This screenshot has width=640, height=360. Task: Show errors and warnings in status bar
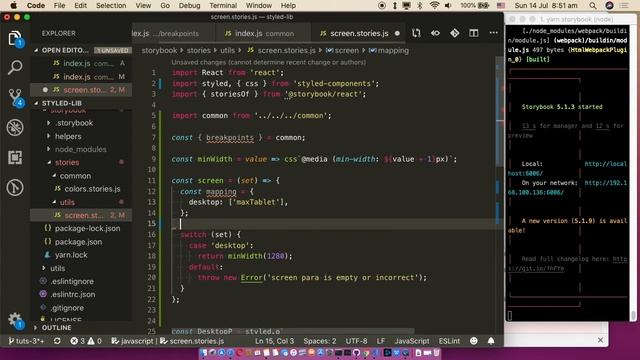(x=86, y=341)
